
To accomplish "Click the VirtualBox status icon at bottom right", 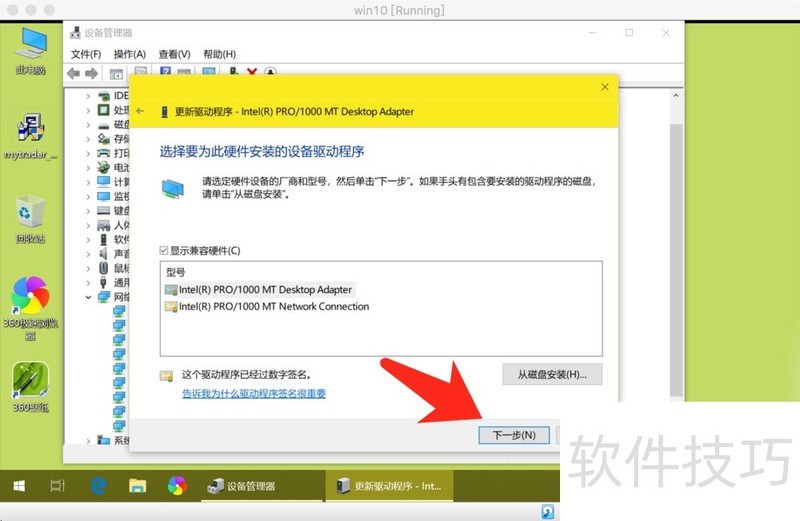I will (547, 511).
